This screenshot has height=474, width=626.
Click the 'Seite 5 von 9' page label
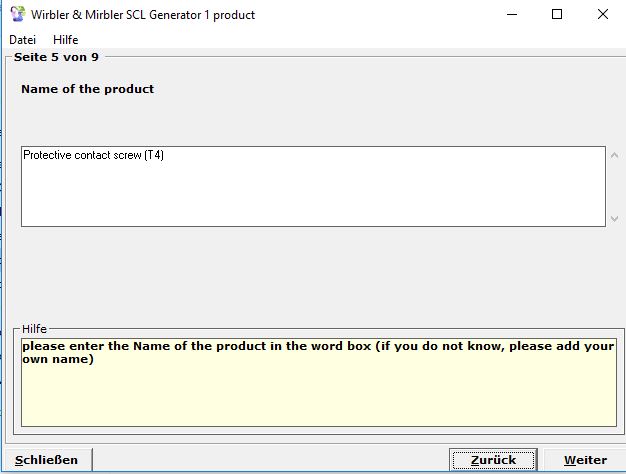[x=56, y=58]
